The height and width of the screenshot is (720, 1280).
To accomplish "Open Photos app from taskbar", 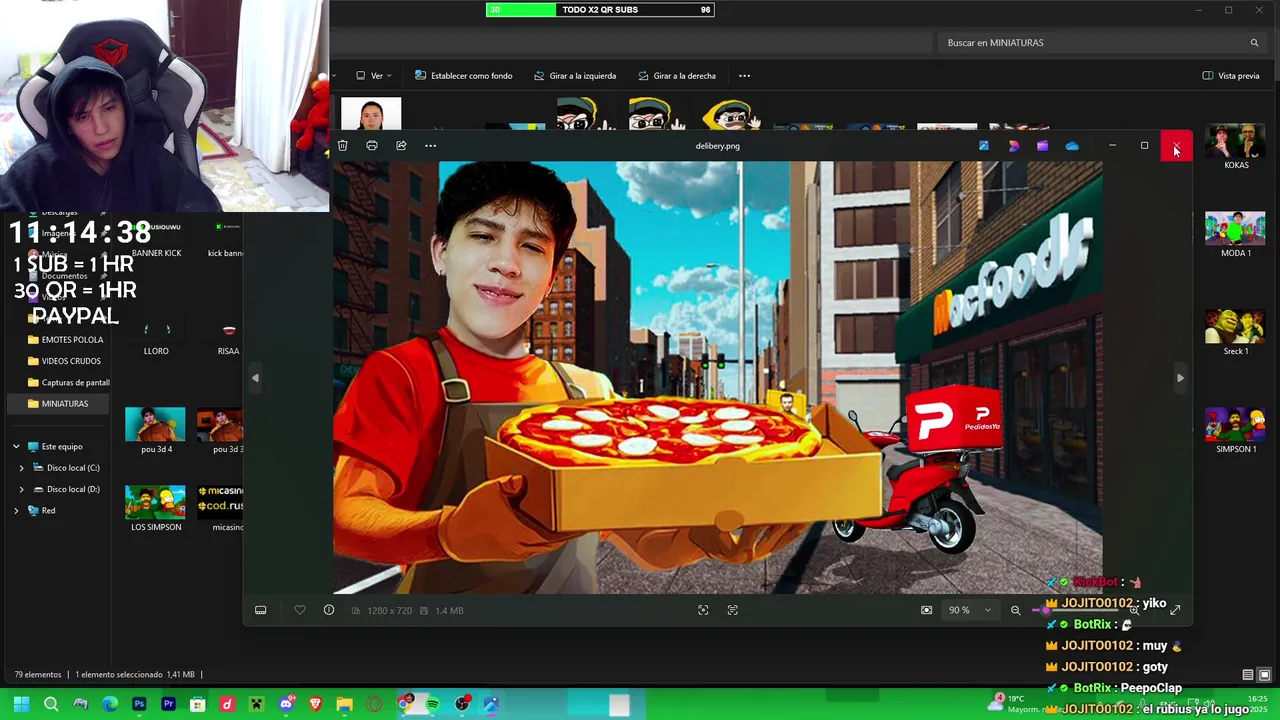I will [x=491, y=704].
